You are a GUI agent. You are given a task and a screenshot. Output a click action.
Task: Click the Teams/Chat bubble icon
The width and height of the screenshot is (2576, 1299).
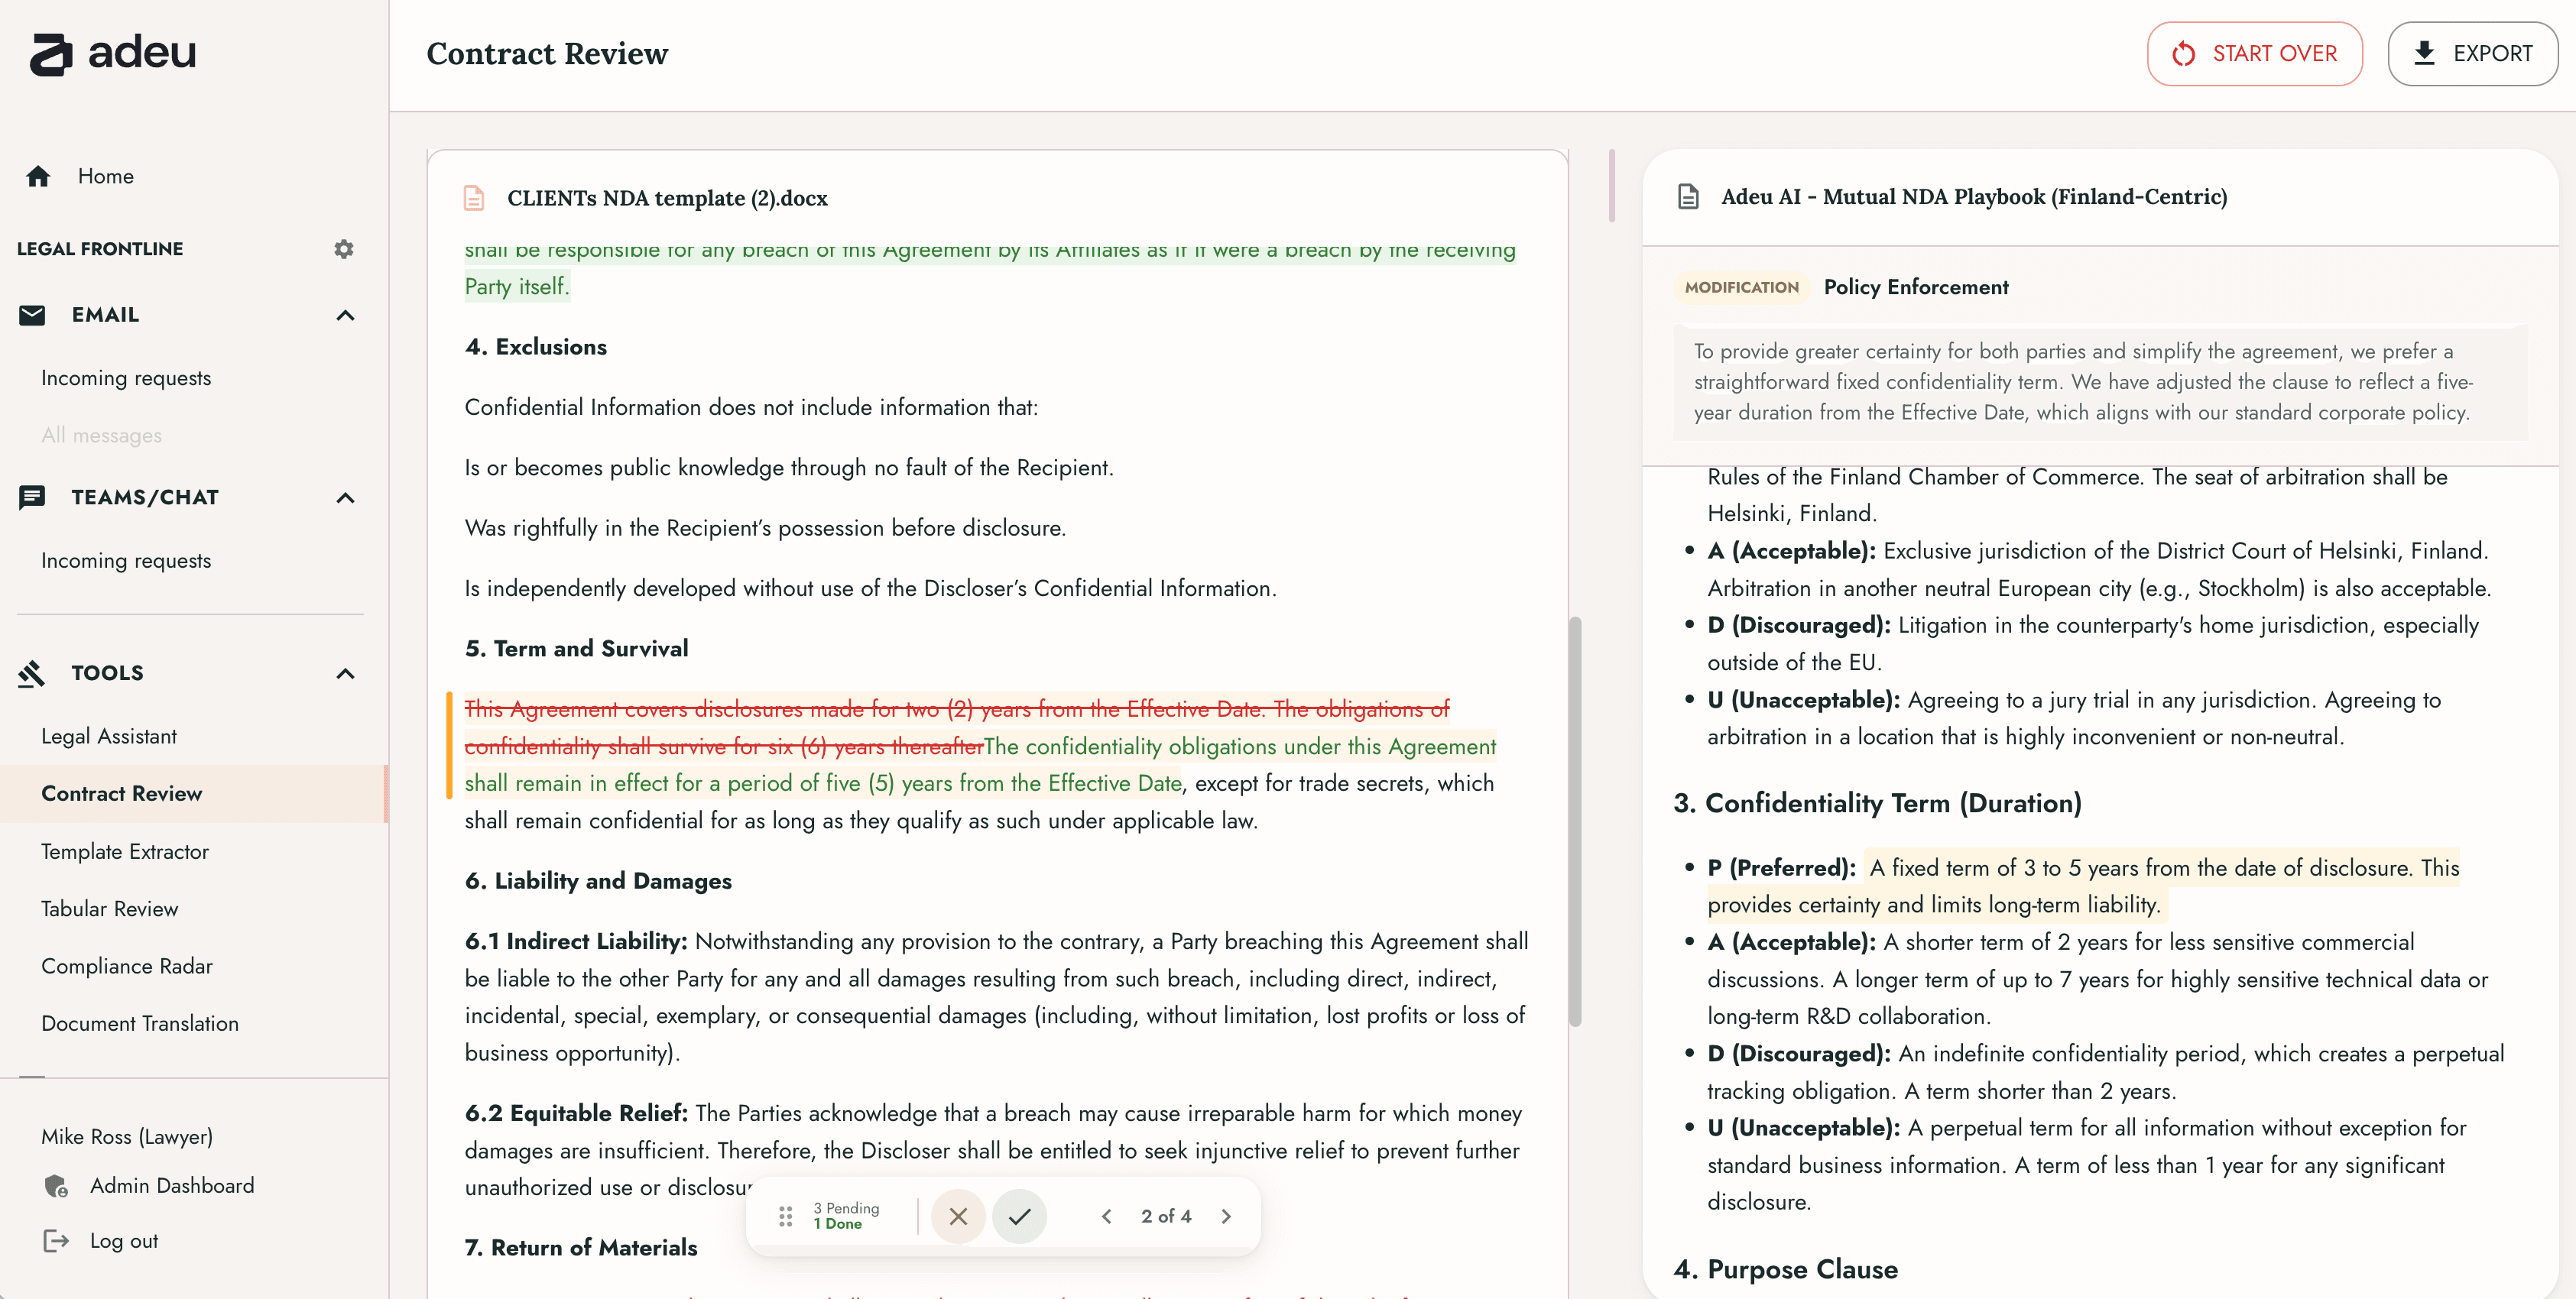click(33, 497)
